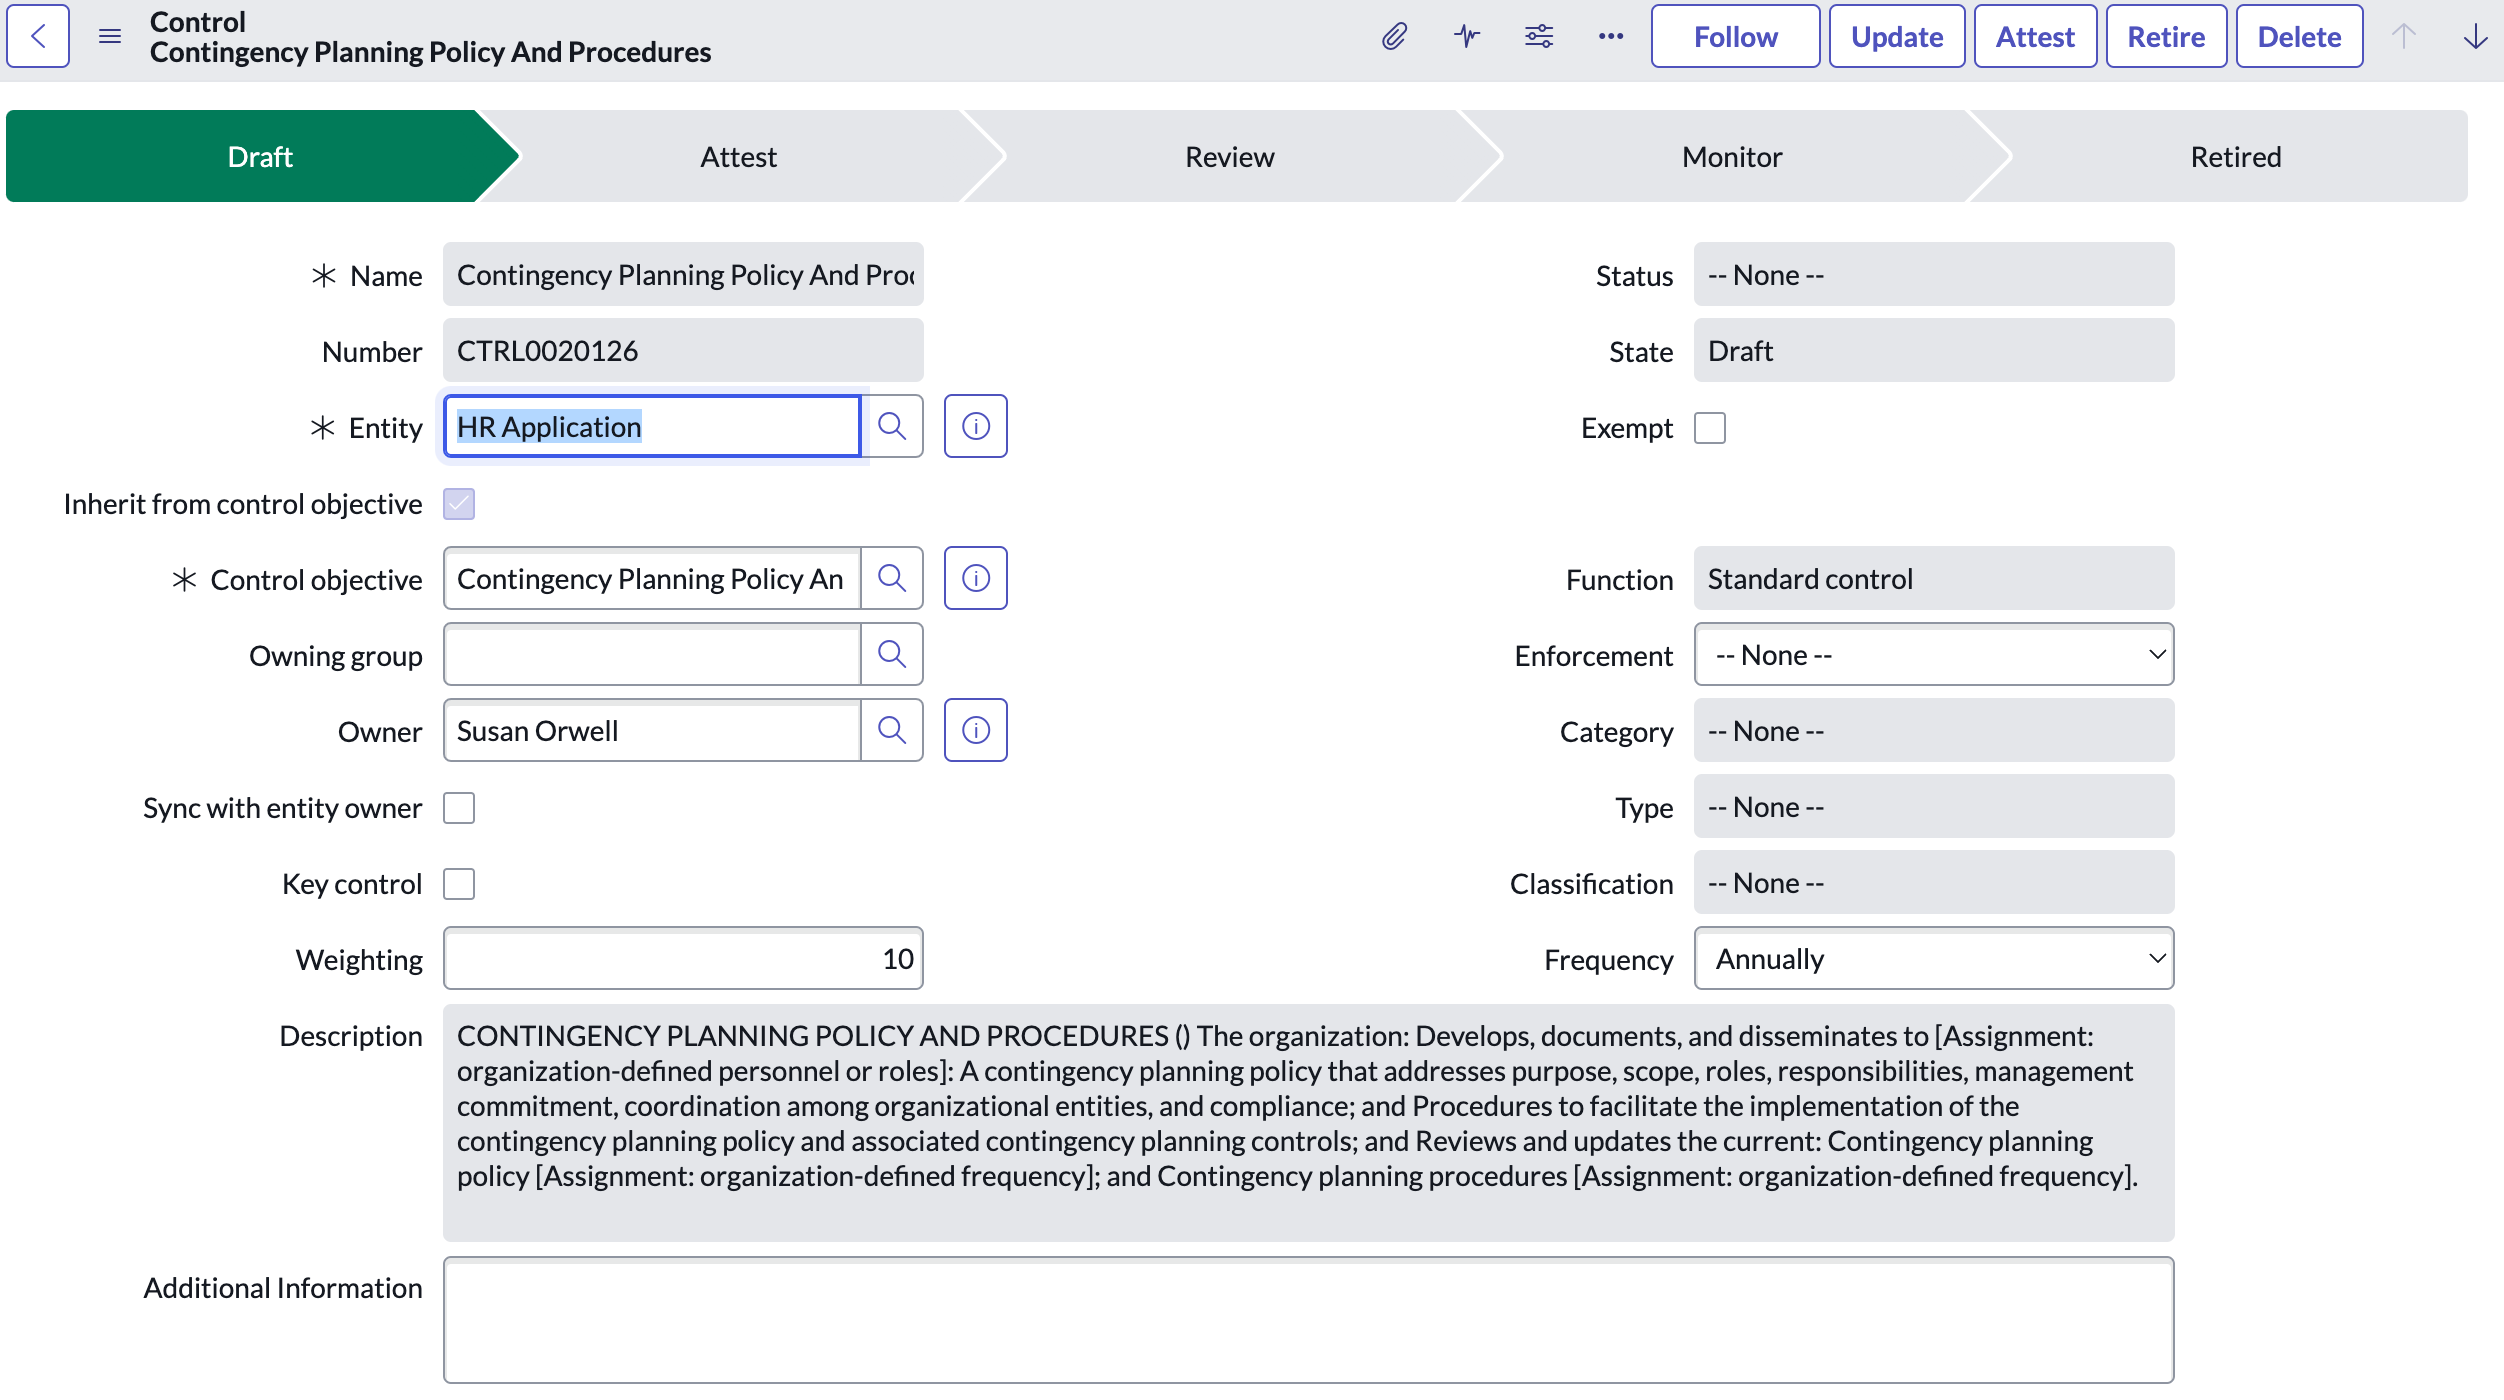Select the Attest stage in the process flow

[x=738, y=157]
